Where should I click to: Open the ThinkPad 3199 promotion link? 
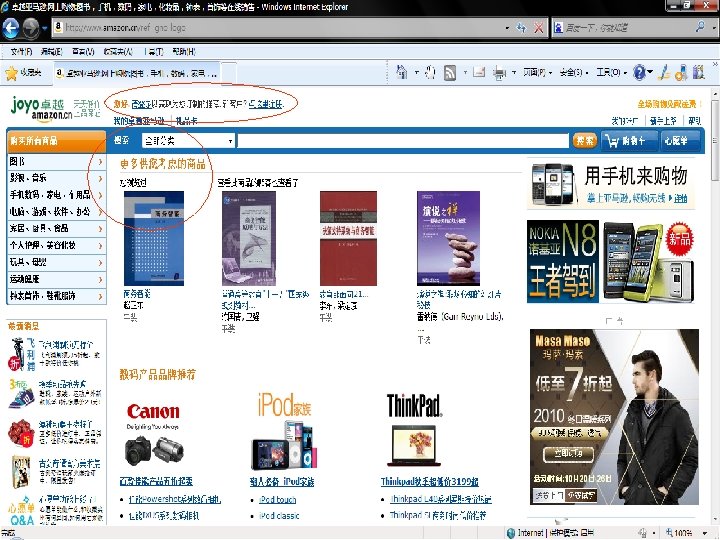tap(430, 481)
